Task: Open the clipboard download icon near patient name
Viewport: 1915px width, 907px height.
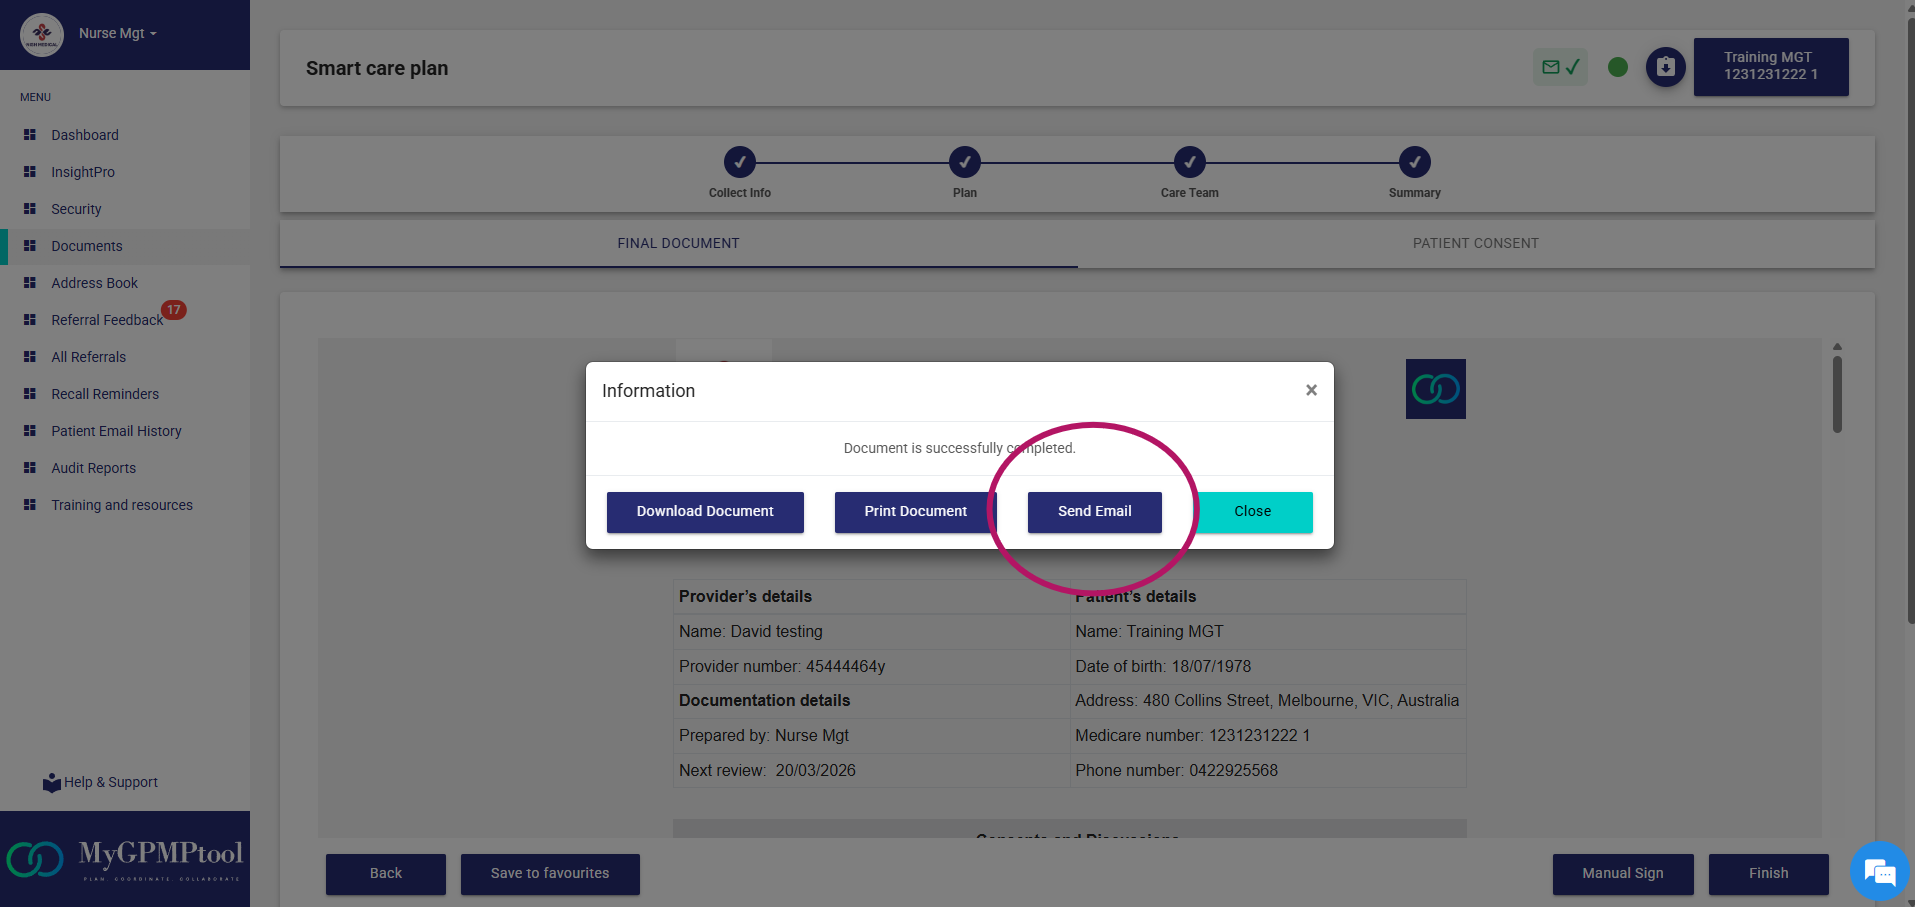Action: (1664, 67)
